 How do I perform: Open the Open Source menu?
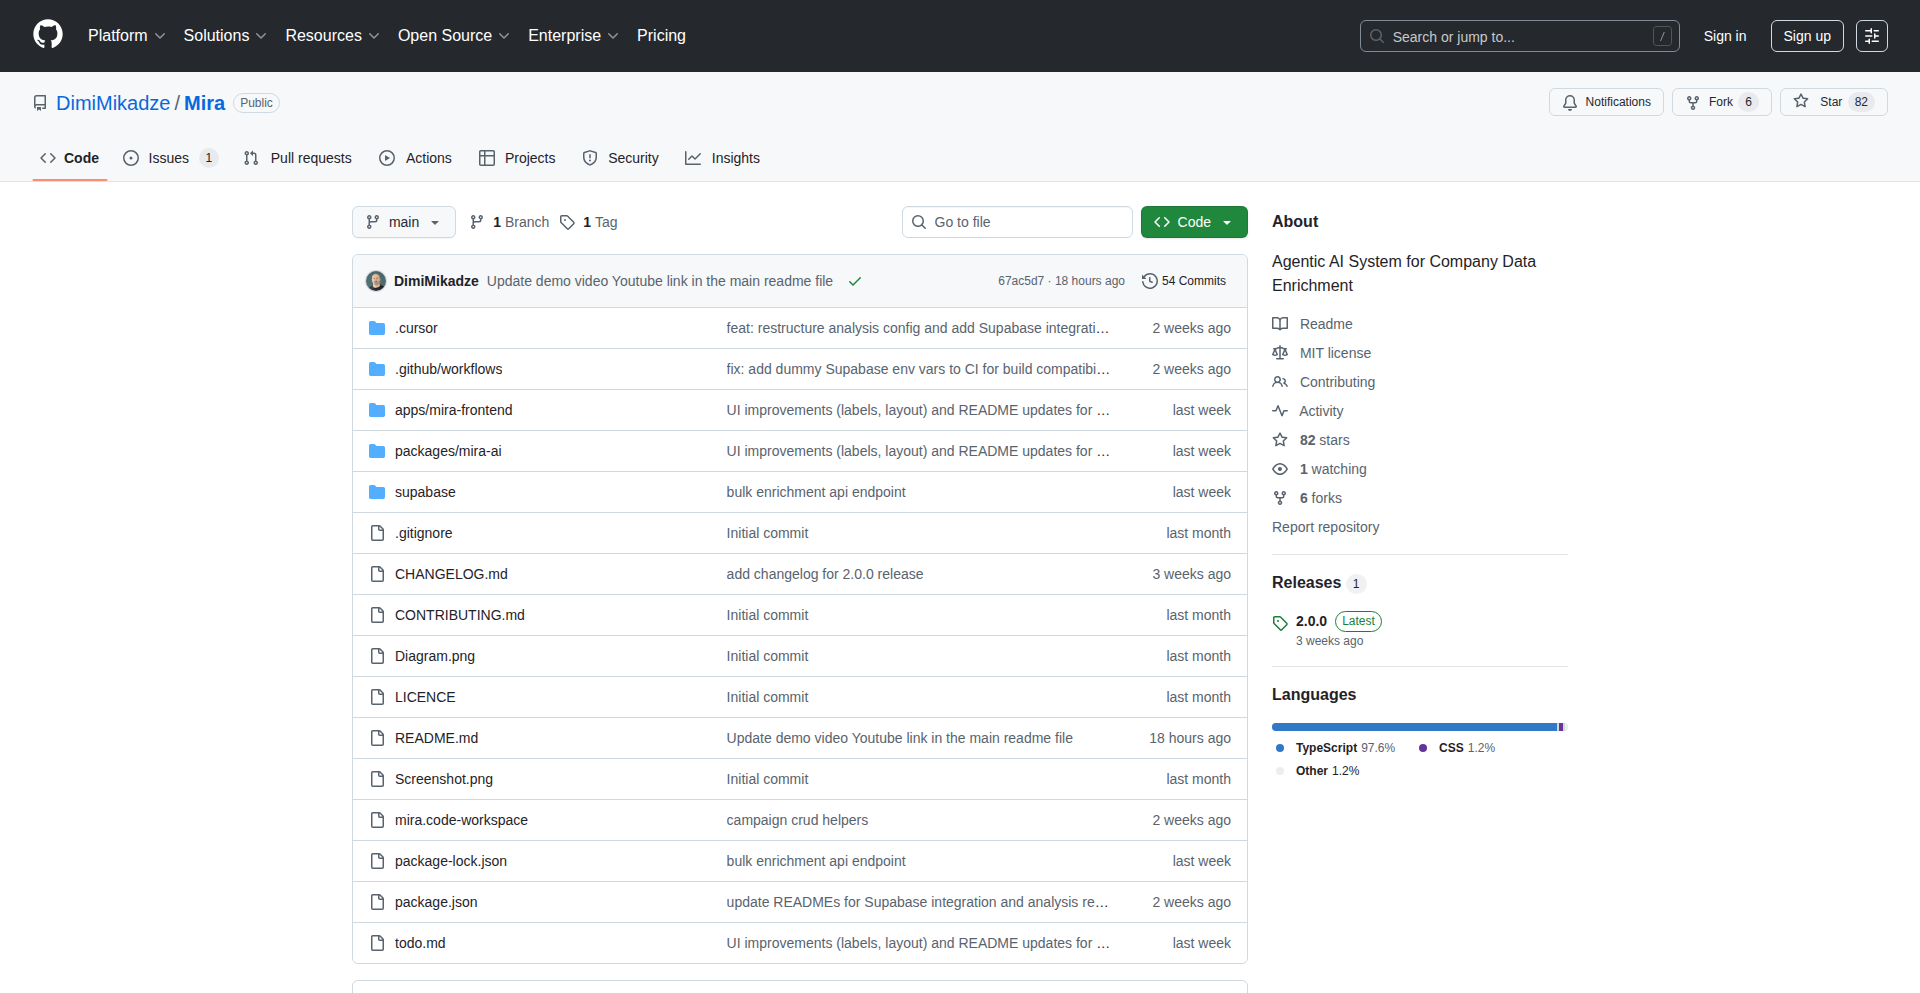pyautogui.click(x=453, y=36)
